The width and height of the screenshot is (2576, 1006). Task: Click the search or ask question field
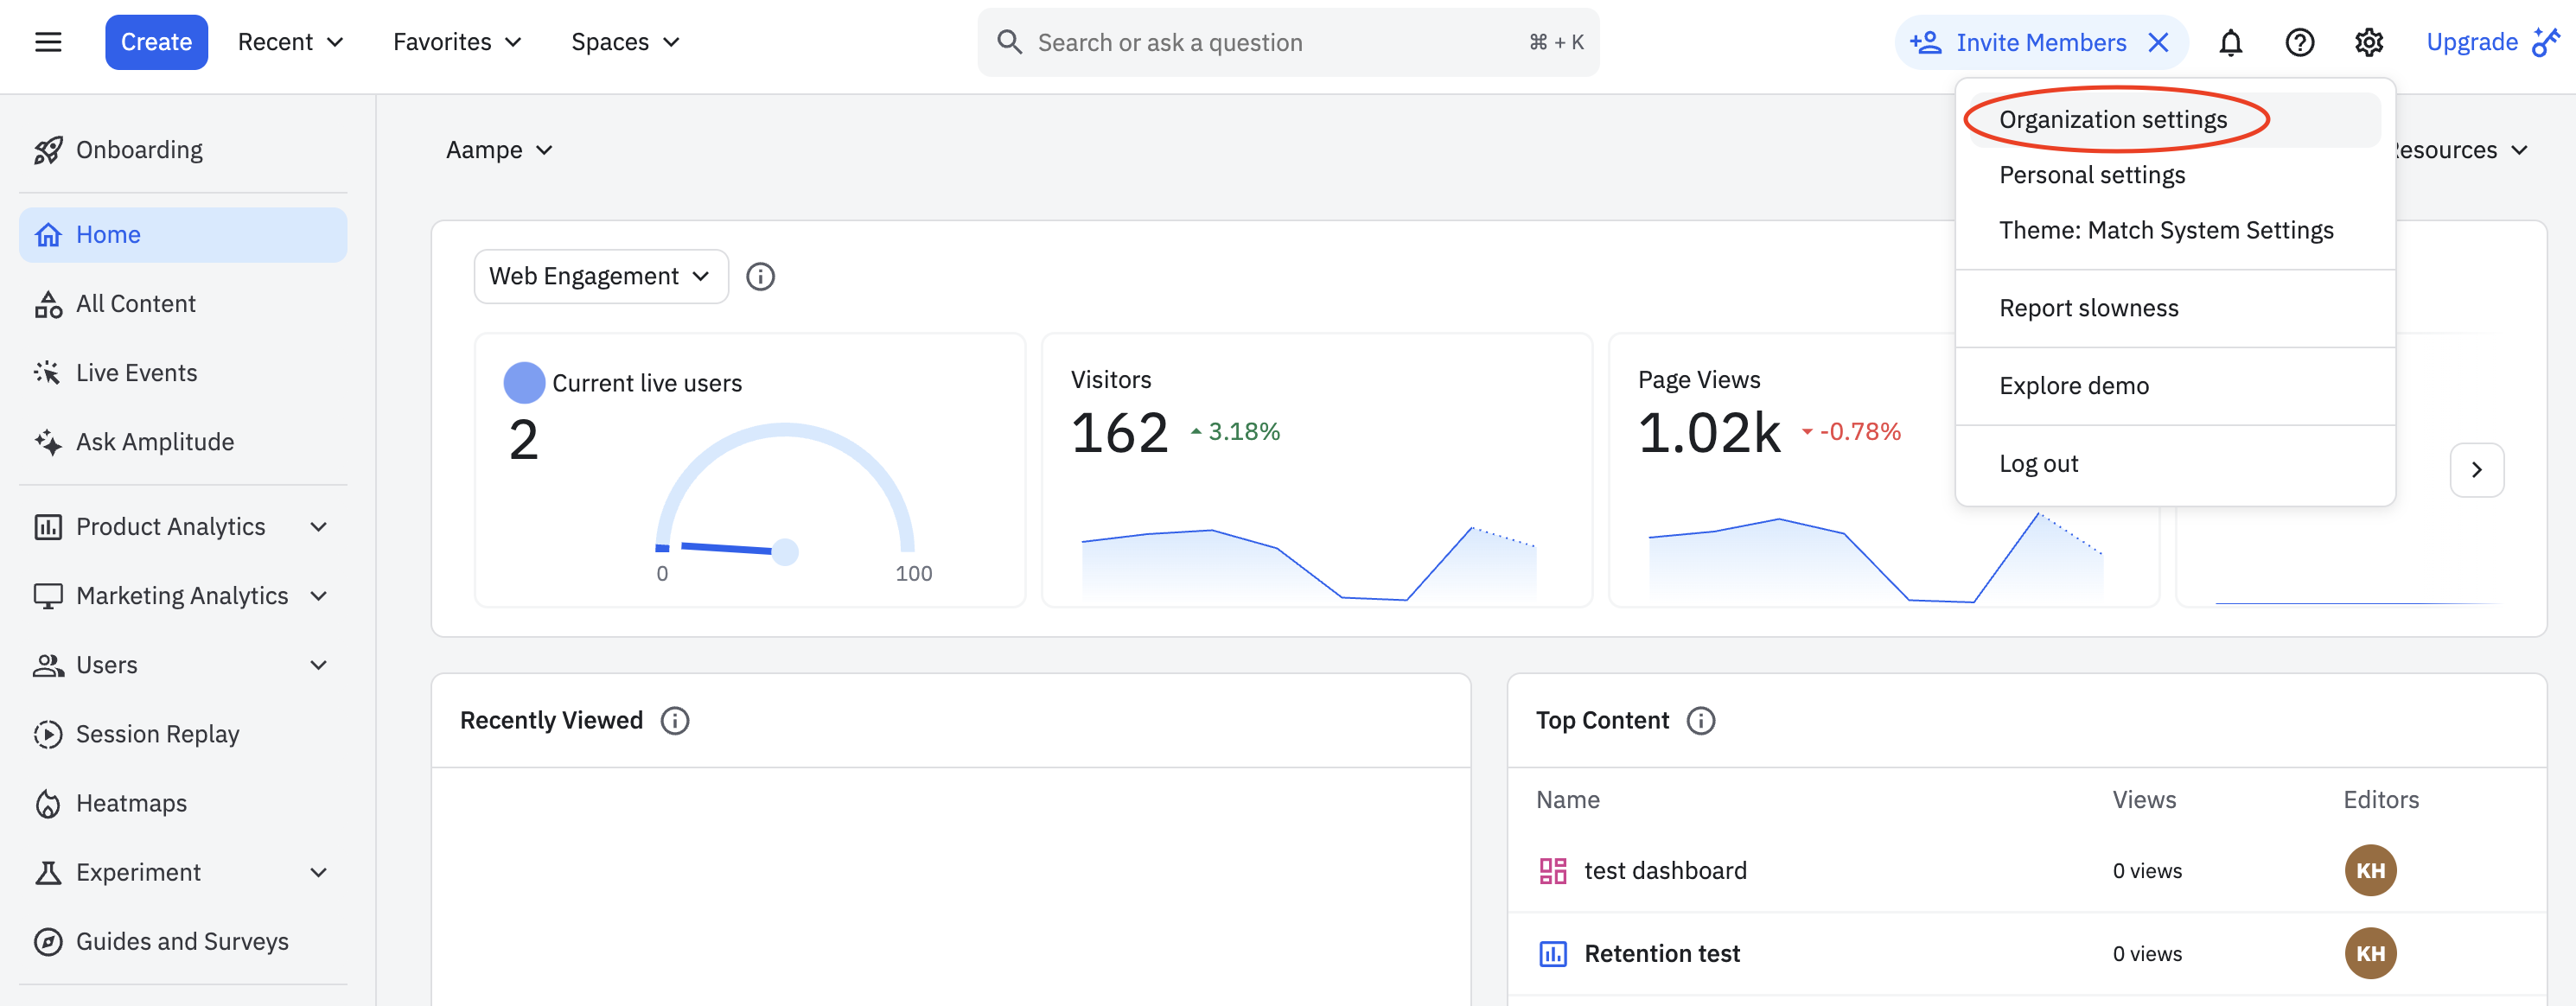(x=1270, y=42)
